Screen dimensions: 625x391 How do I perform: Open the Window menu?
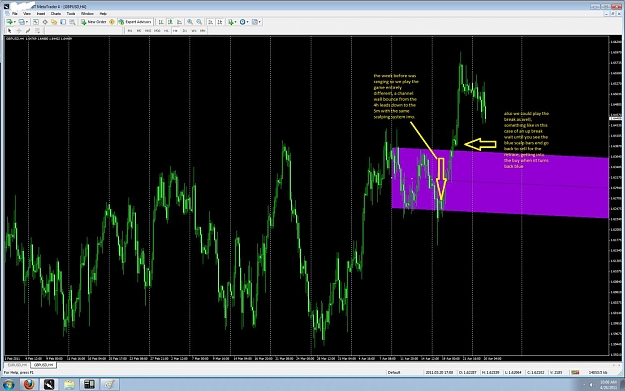coord(87,14)
